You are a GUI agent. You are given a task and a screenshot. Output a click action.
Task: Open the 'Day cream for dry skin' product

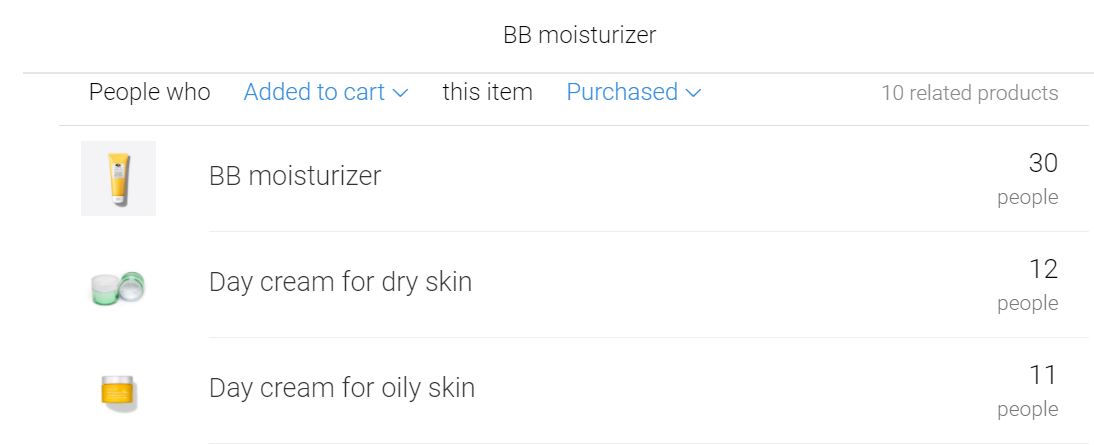pyautogui.click(x=340, y=282)
